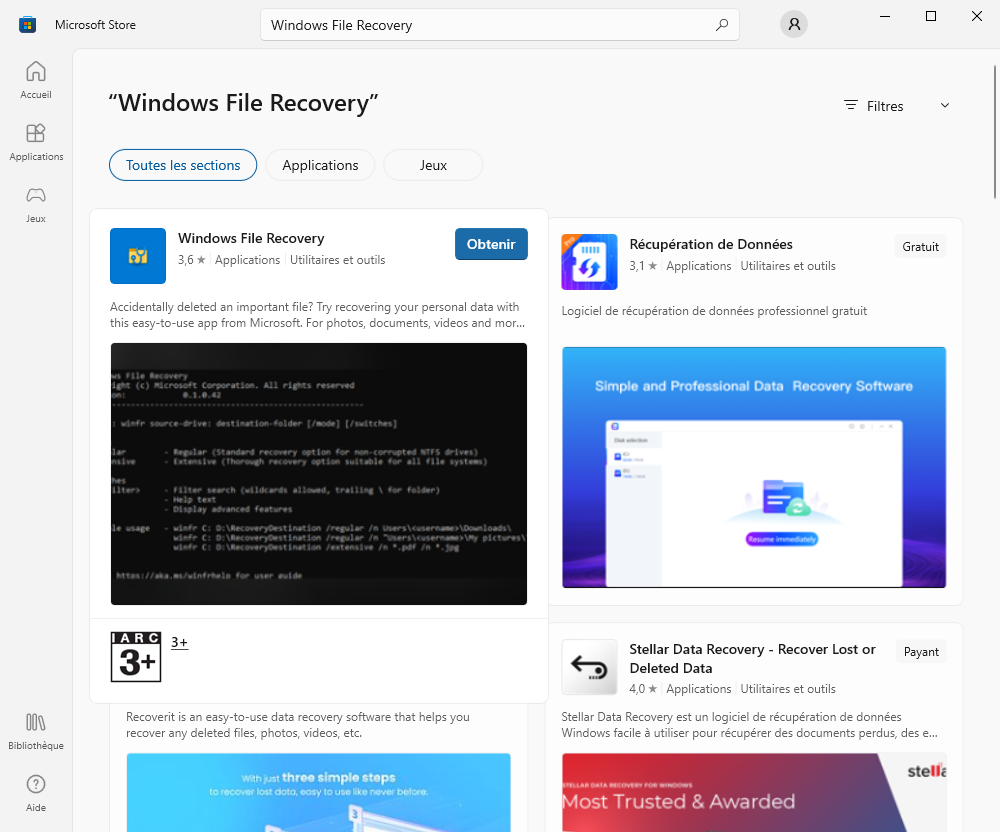Click the Windows File Recovery screenshot preview
This screenshot has height=832, width=1000.
pos(318,474)
